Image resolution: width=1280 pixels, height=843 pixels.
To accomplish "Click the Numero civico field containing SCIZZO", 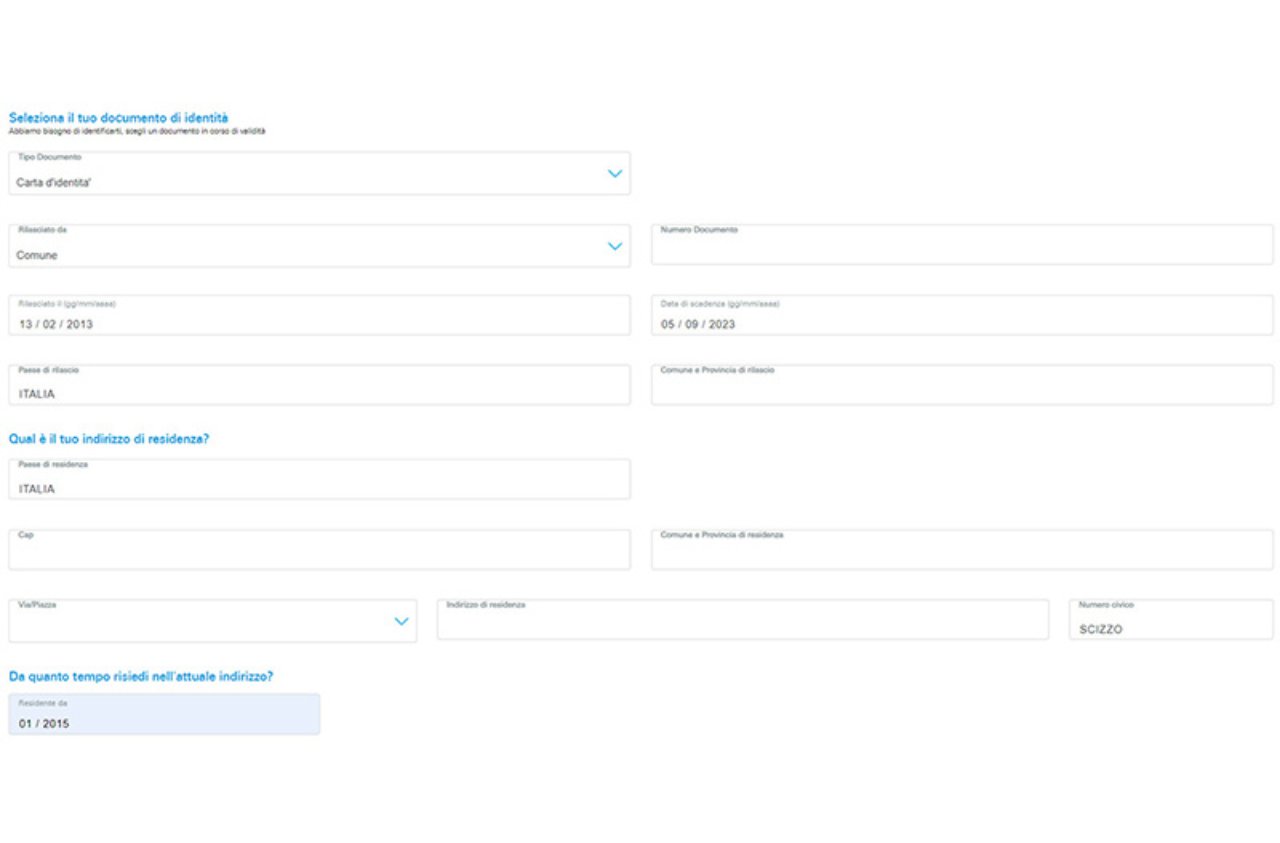I will (x=1170, y=621).
